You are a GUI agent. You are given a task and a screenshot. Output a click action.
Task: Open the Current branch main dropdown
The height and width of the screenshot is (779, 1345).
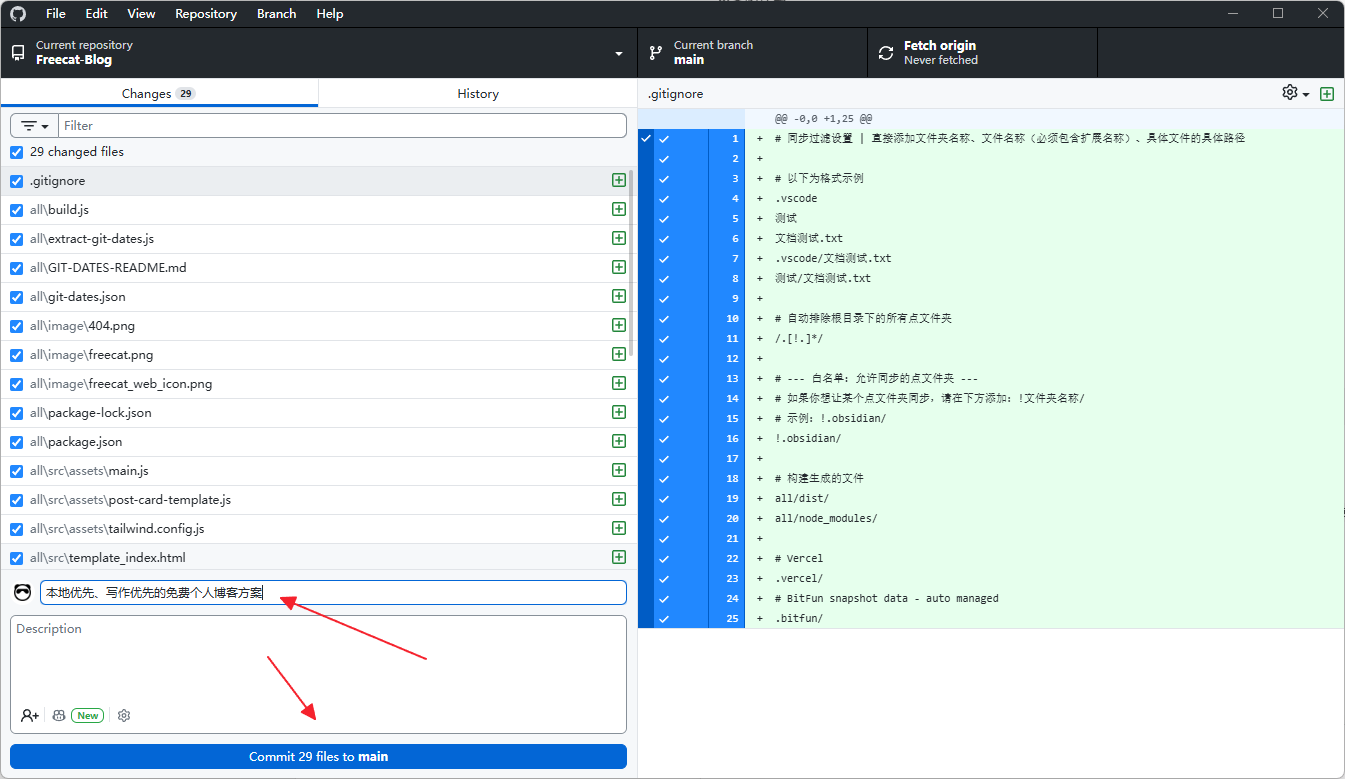[752, 53]
